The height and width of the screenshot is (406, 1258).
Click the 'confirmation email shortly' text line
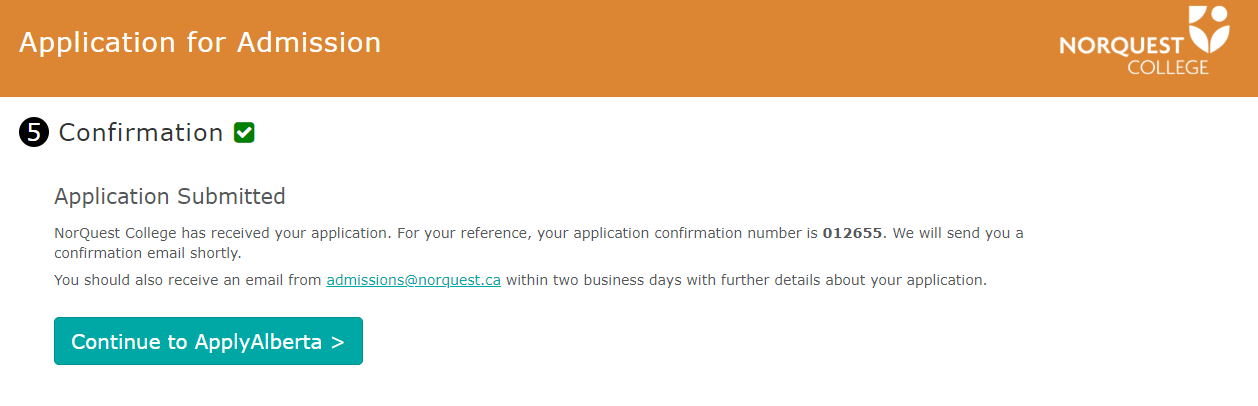click(148, 253)
